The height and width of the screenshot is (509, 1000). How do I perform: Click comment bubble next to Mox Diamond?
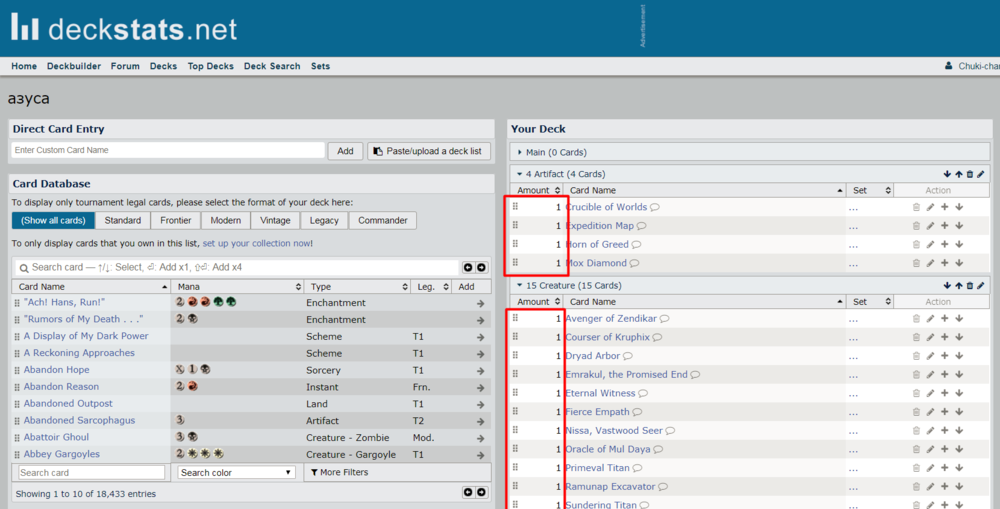tap(634, 264)
